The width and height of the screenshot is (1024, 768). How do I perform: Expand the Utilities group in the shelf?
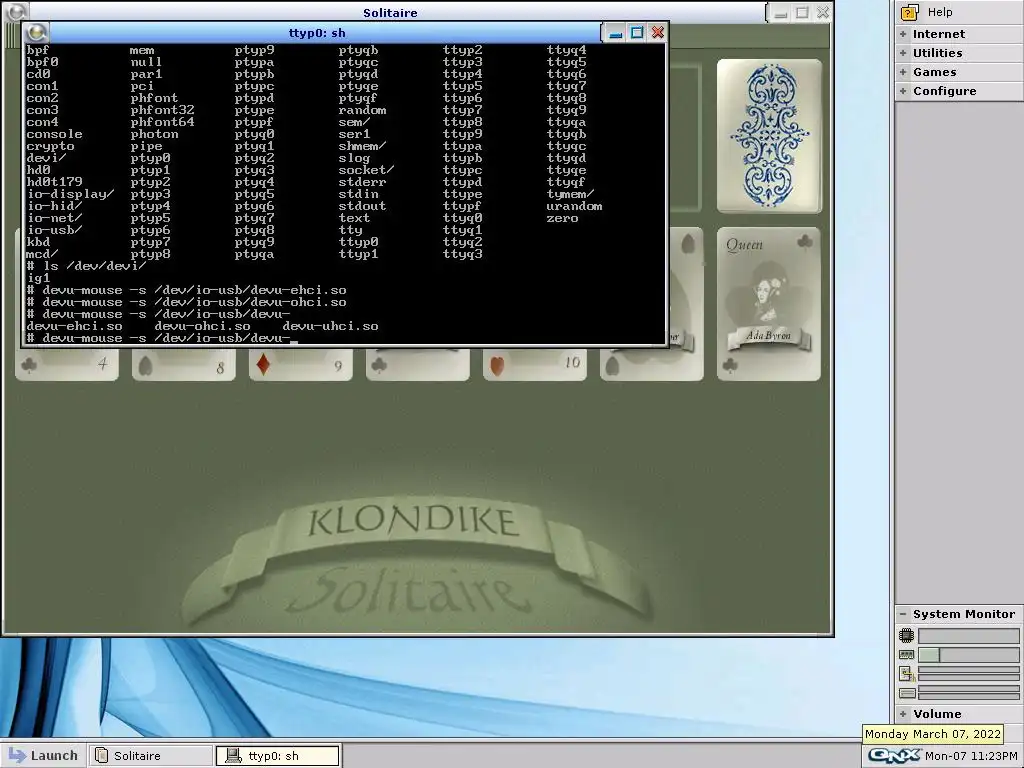pyautogui.click(x=959, y=53)
